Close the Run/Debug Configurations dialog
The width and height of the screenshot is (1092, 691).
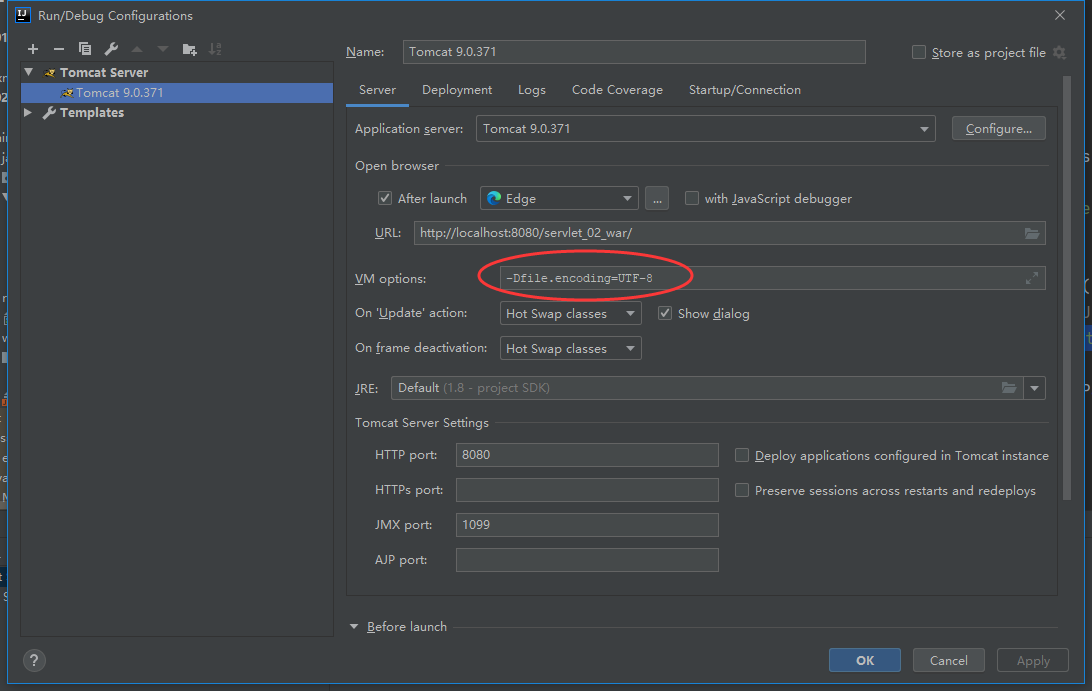click(x=1059, y=15)
